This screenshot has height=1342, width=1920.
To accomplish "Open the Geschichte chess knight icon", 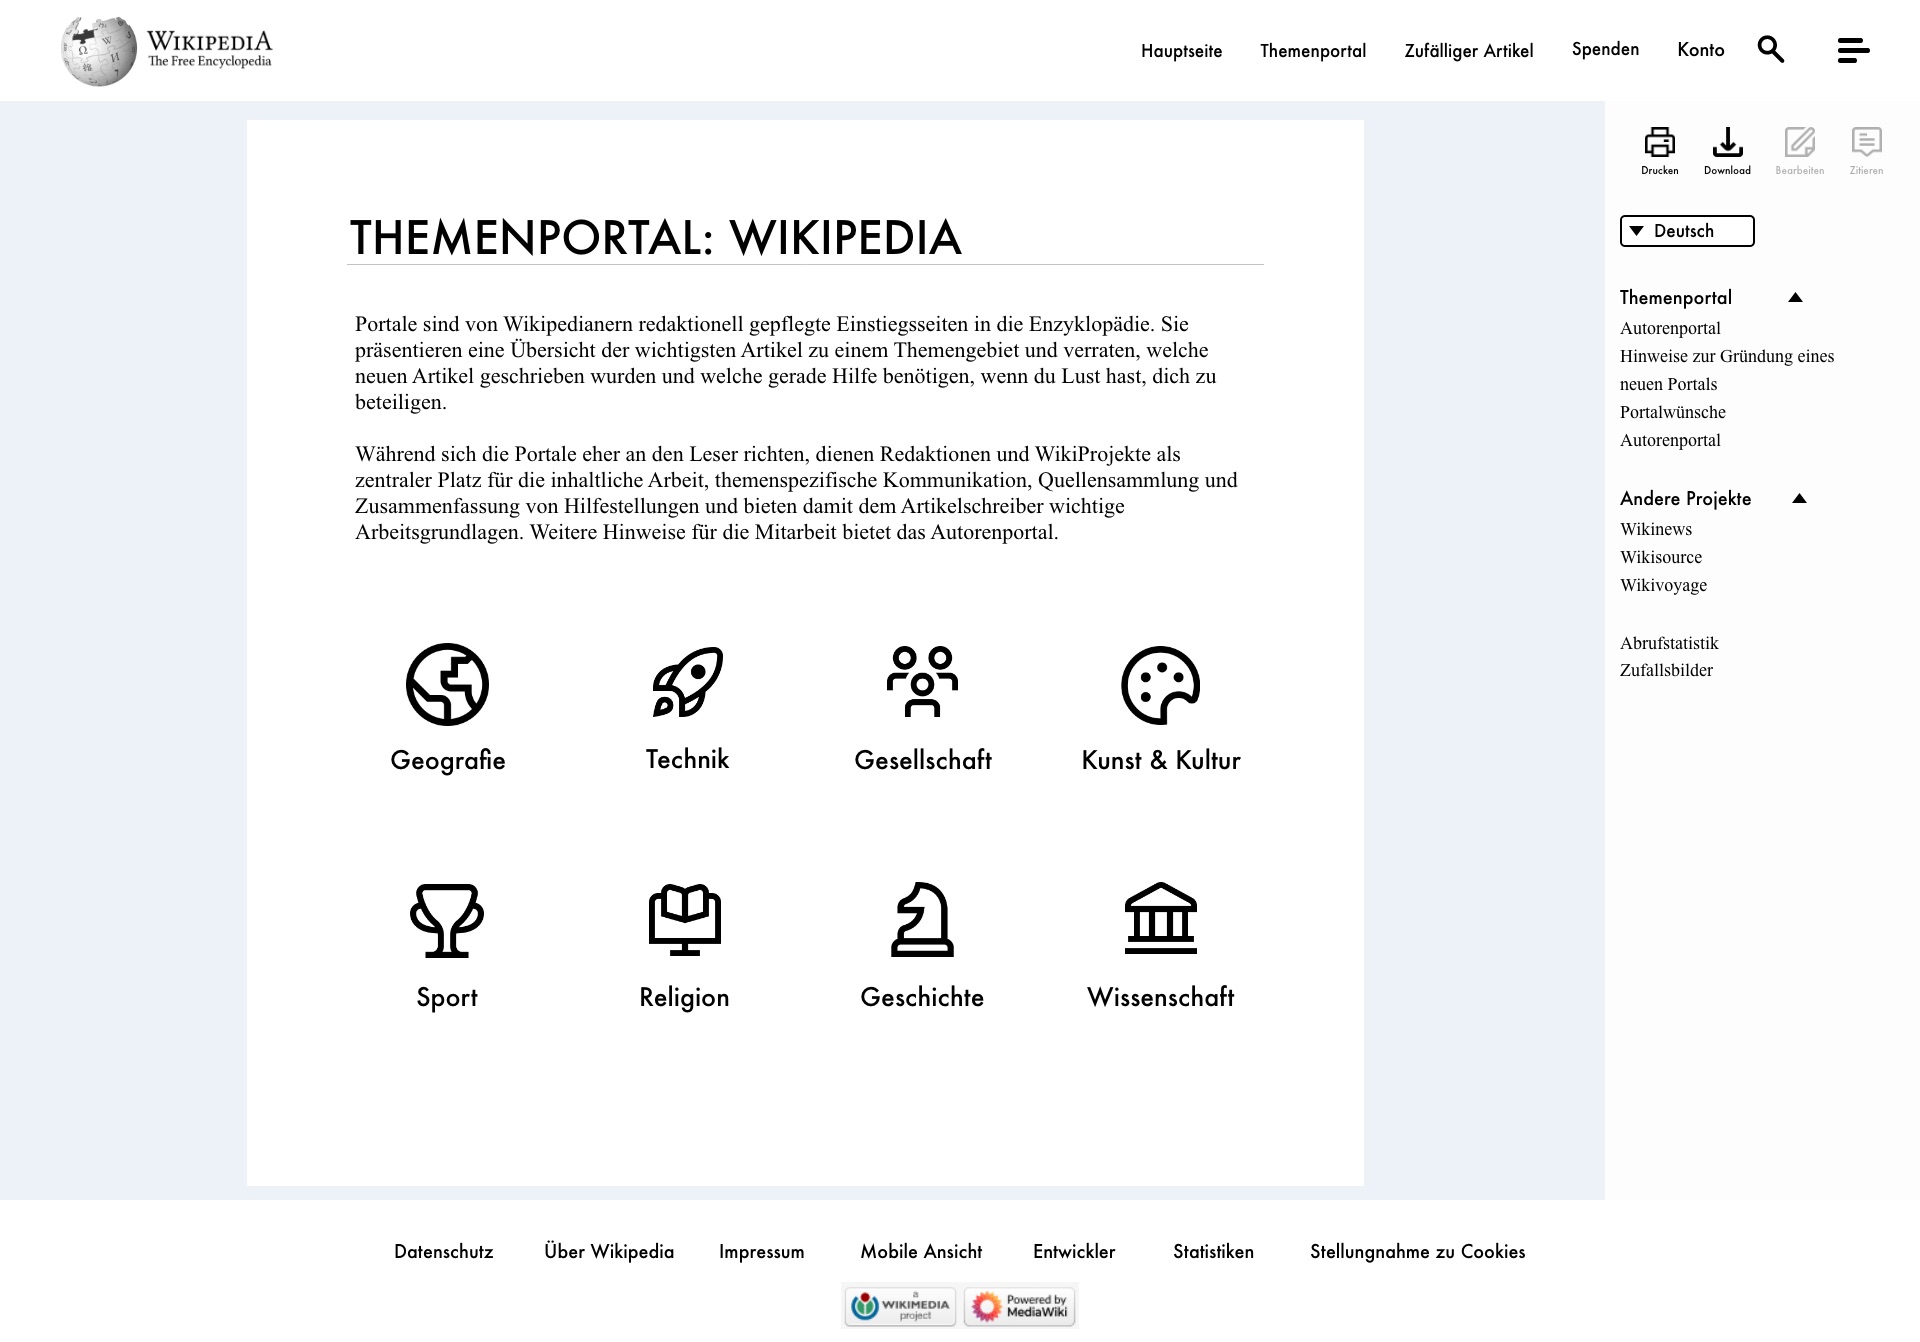I will coord(922,919).
